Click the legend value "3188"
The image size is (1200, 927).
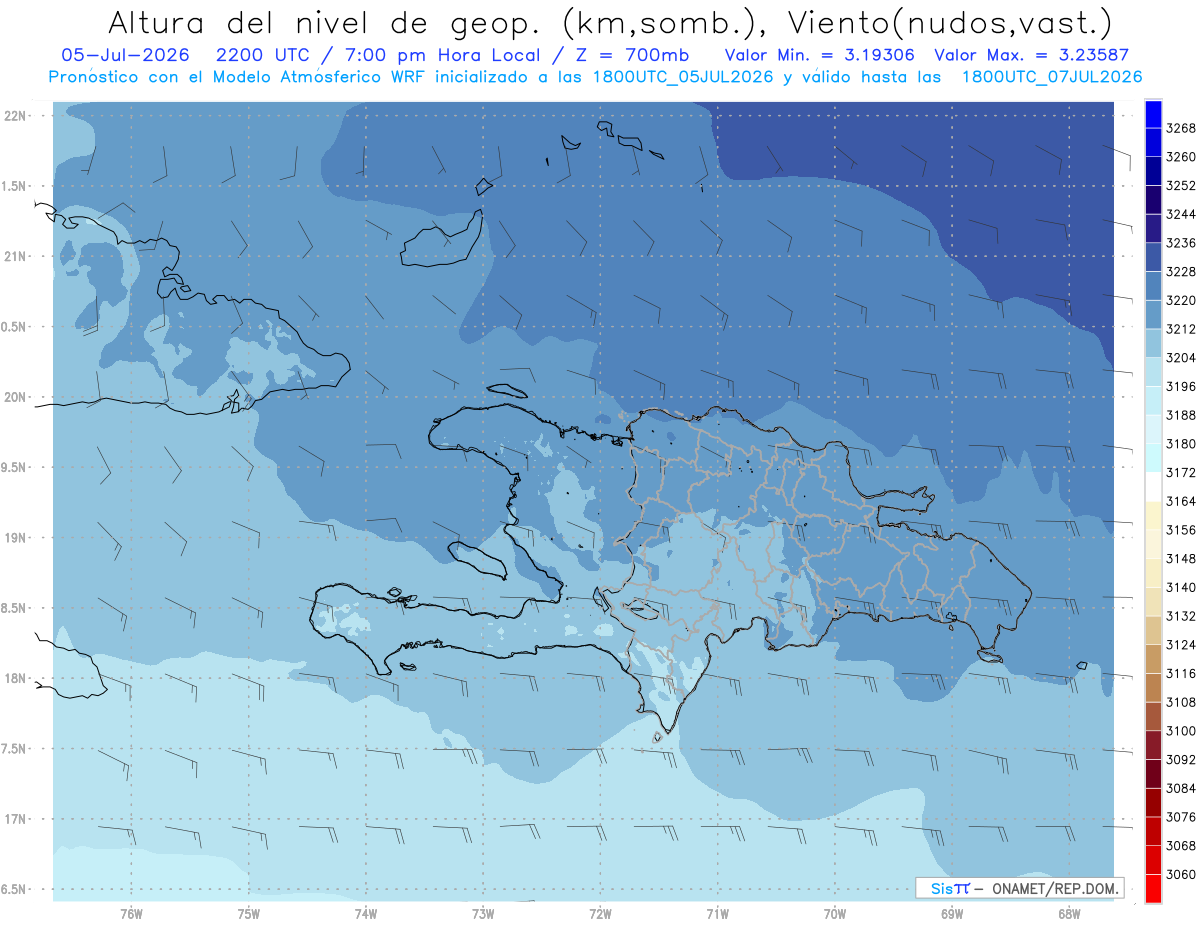coord(1181,415)
